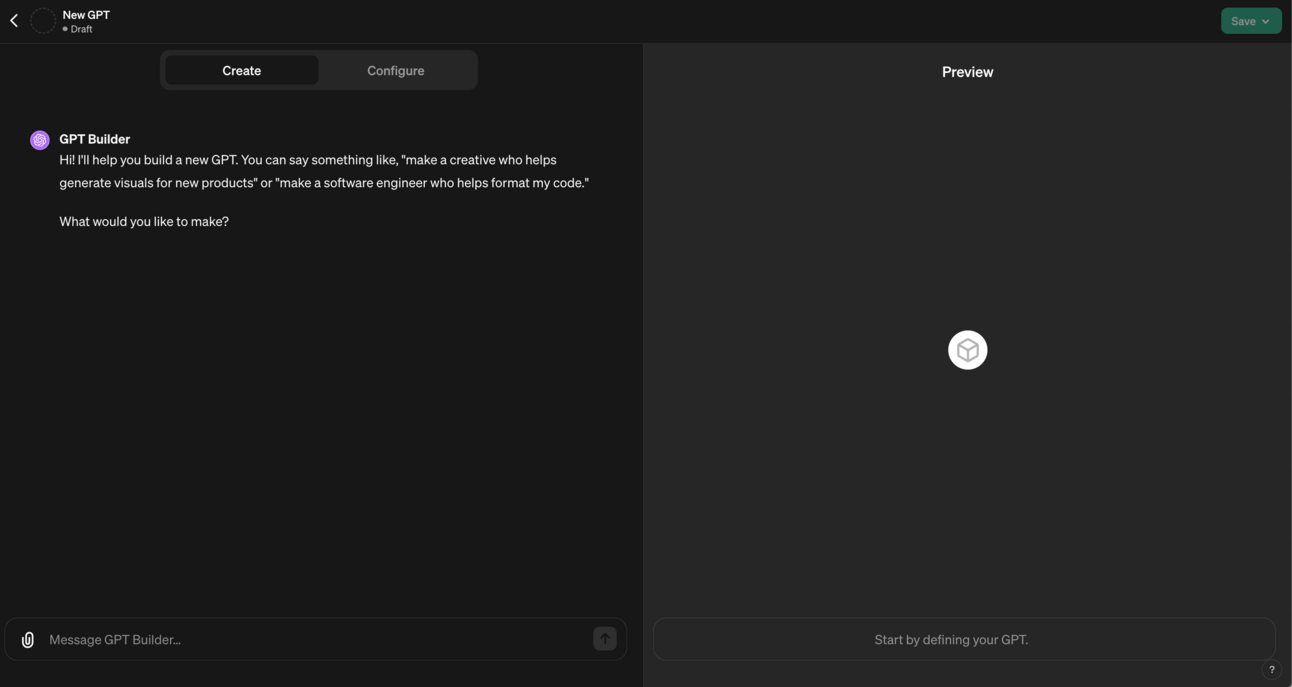This screenshot has width=1292, height=687.
Task: Click the back arrow in header
Action: coord(14,21)
